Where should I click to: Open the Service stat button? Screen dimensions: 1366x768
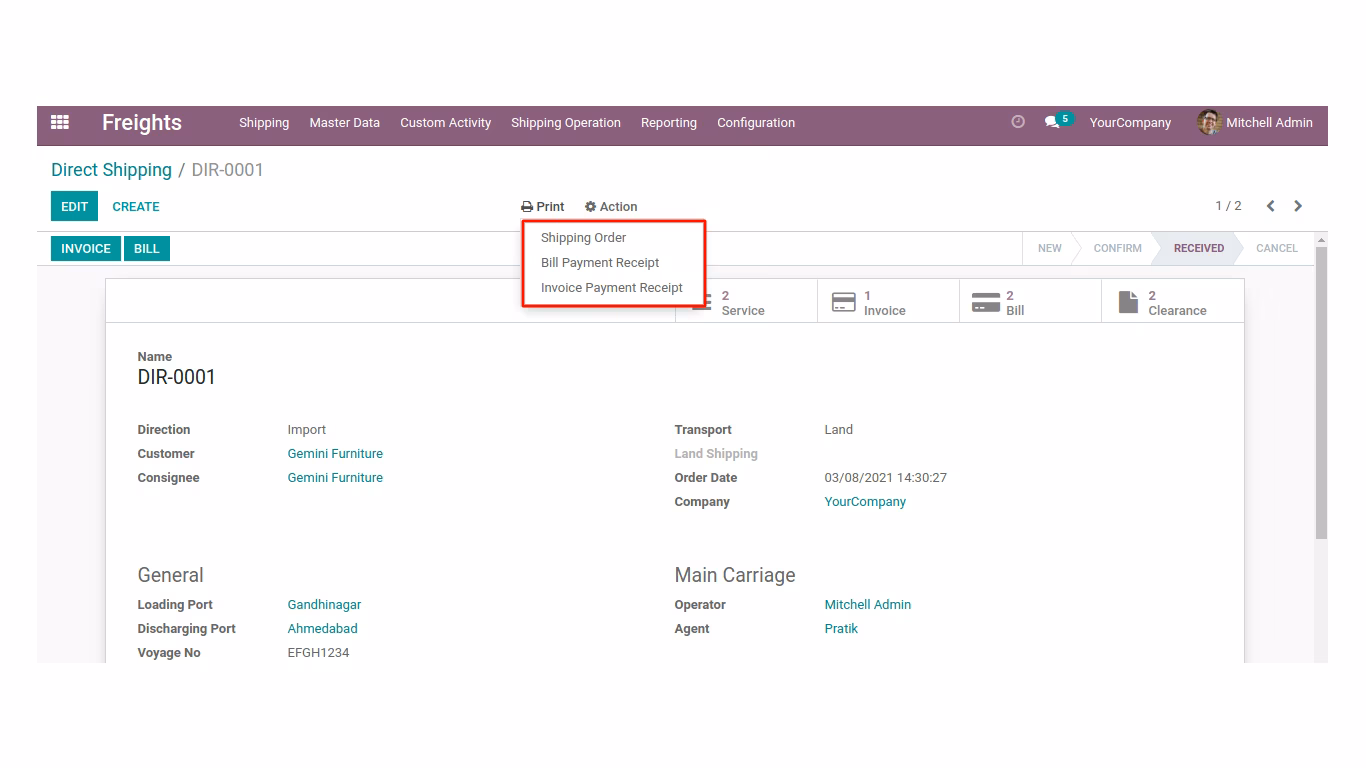(746, 302)
